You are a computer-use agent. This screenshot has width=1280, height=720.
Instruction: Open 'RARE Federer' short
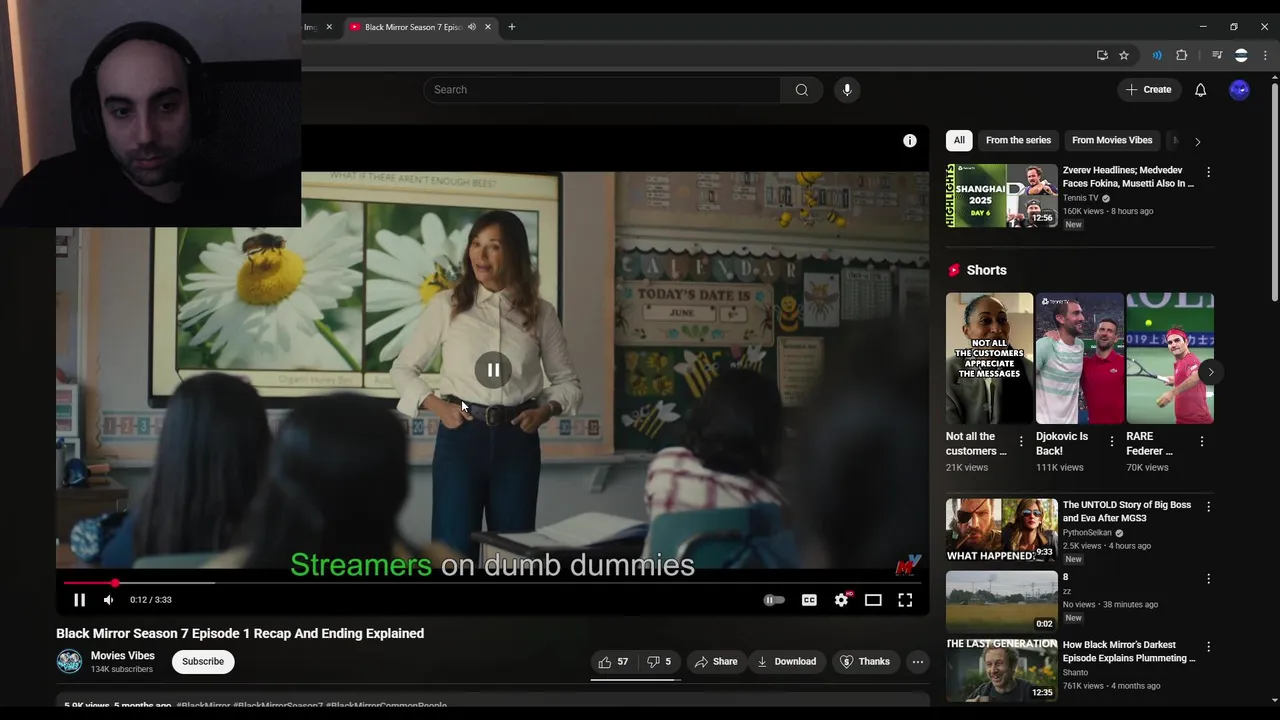tap(1170, 358)
